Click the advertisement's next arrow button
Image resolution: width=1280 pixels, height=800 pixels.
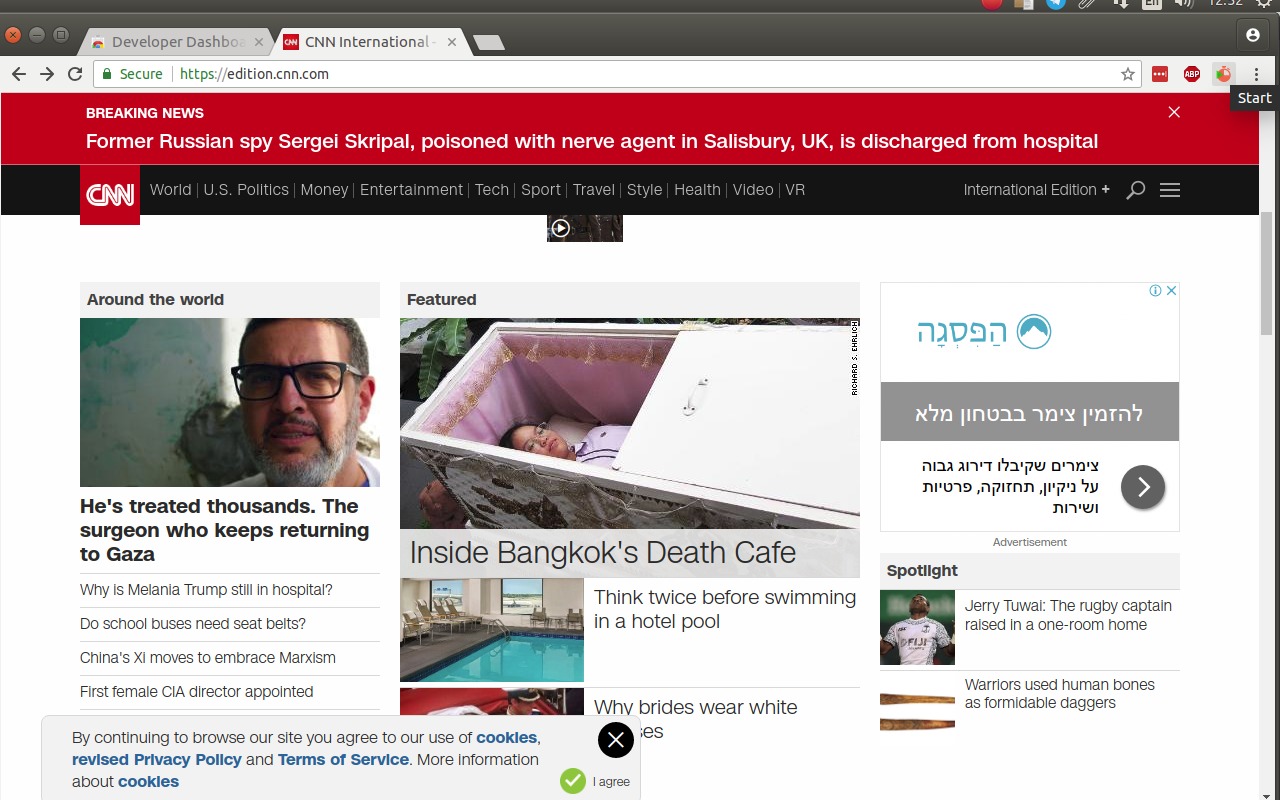[x=1143, y=487]
